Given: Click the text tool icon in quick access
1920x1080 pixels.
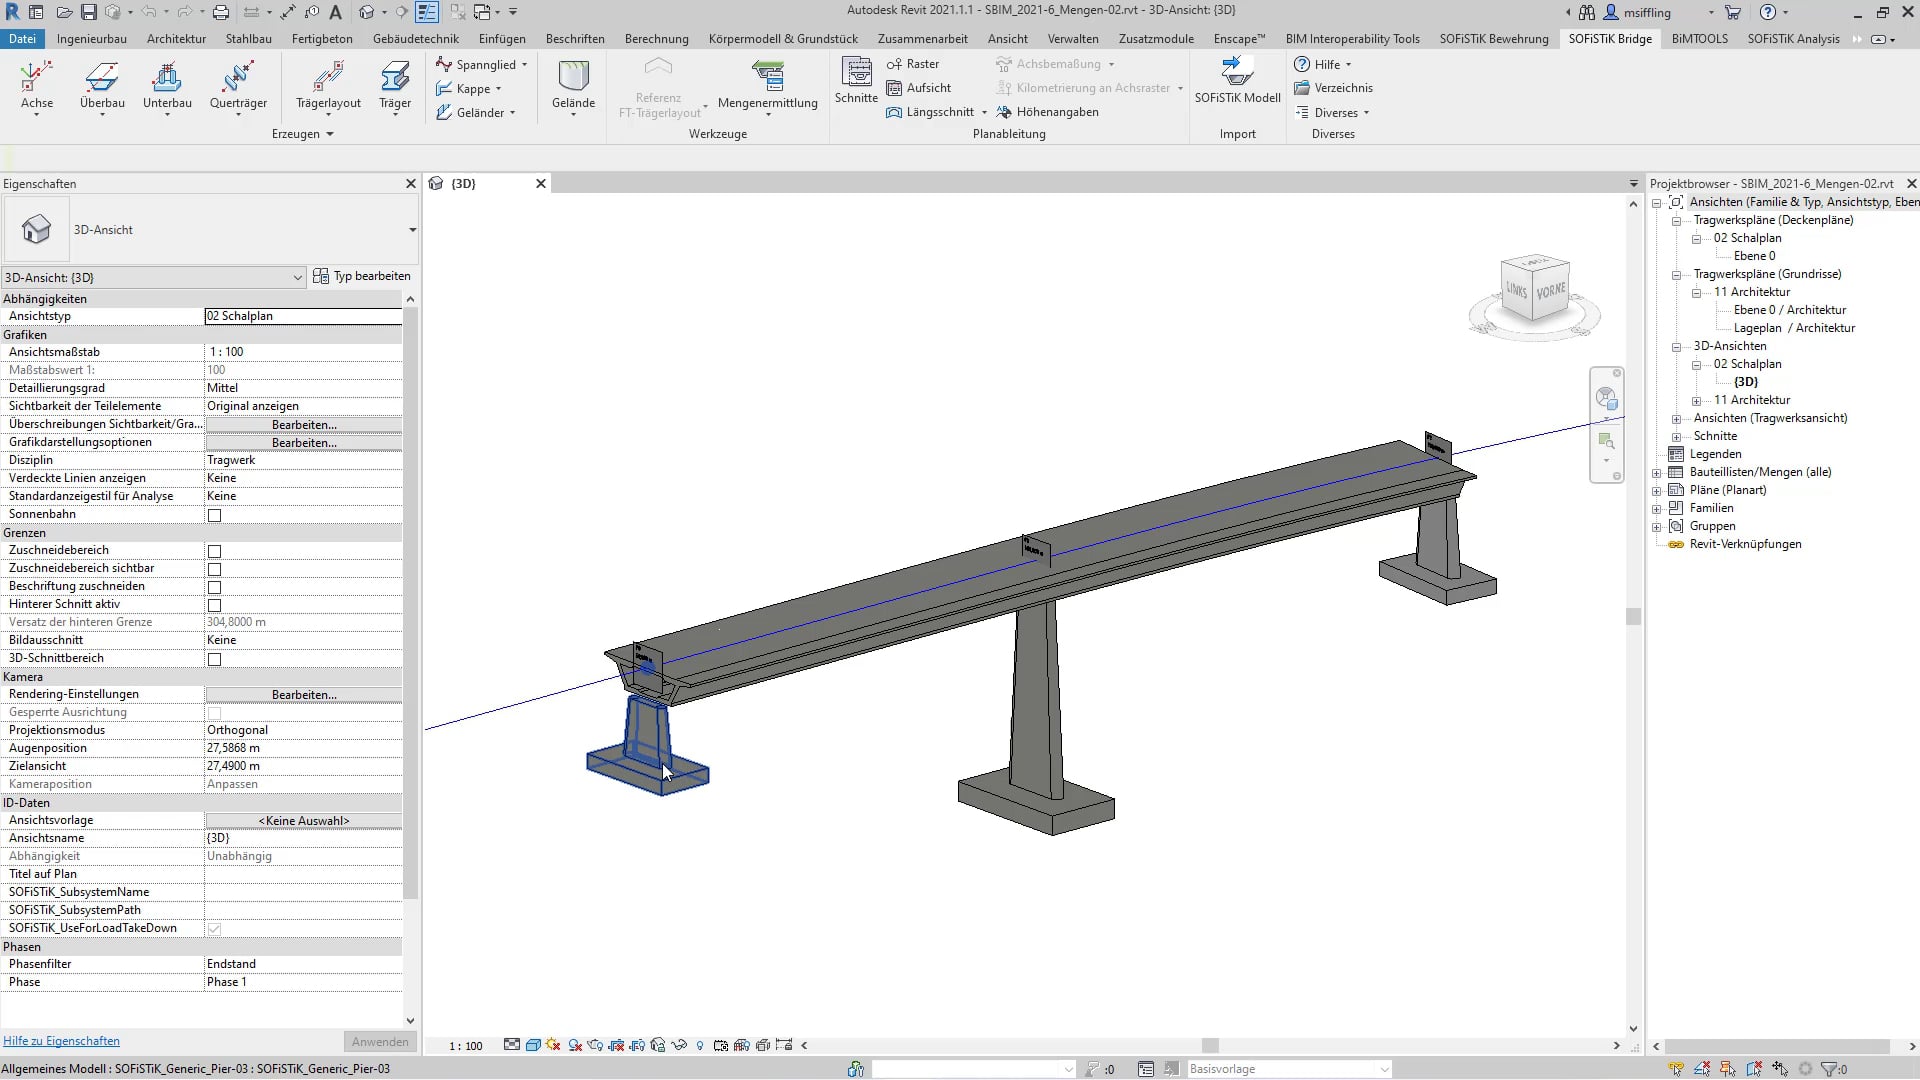Looking at the screenshot, I should point(336,12).
